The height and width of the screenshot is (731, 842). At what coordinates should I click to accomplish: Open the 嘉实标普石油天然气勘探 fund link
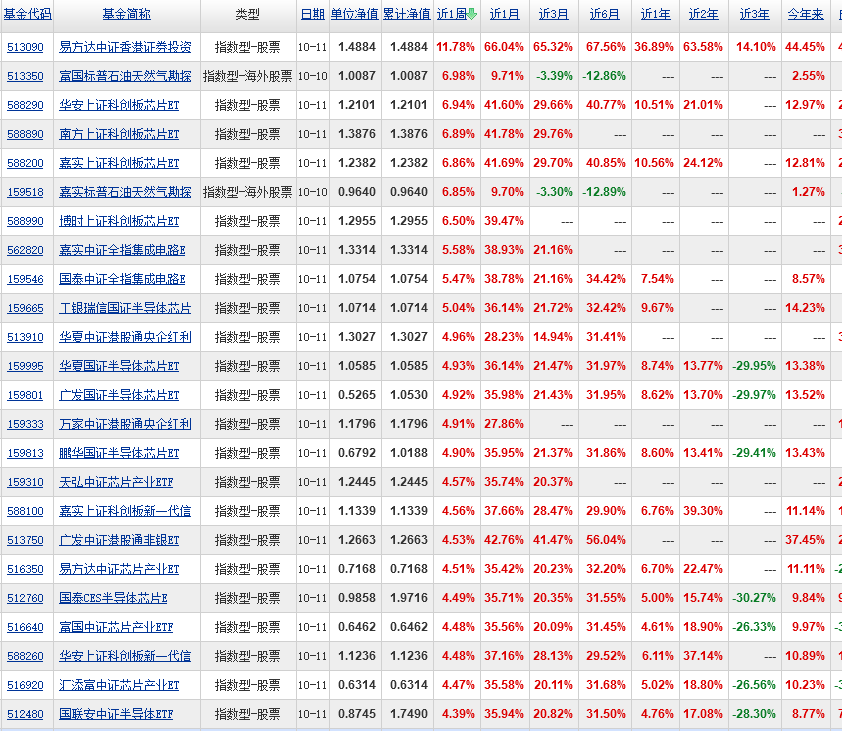(125, 192)
